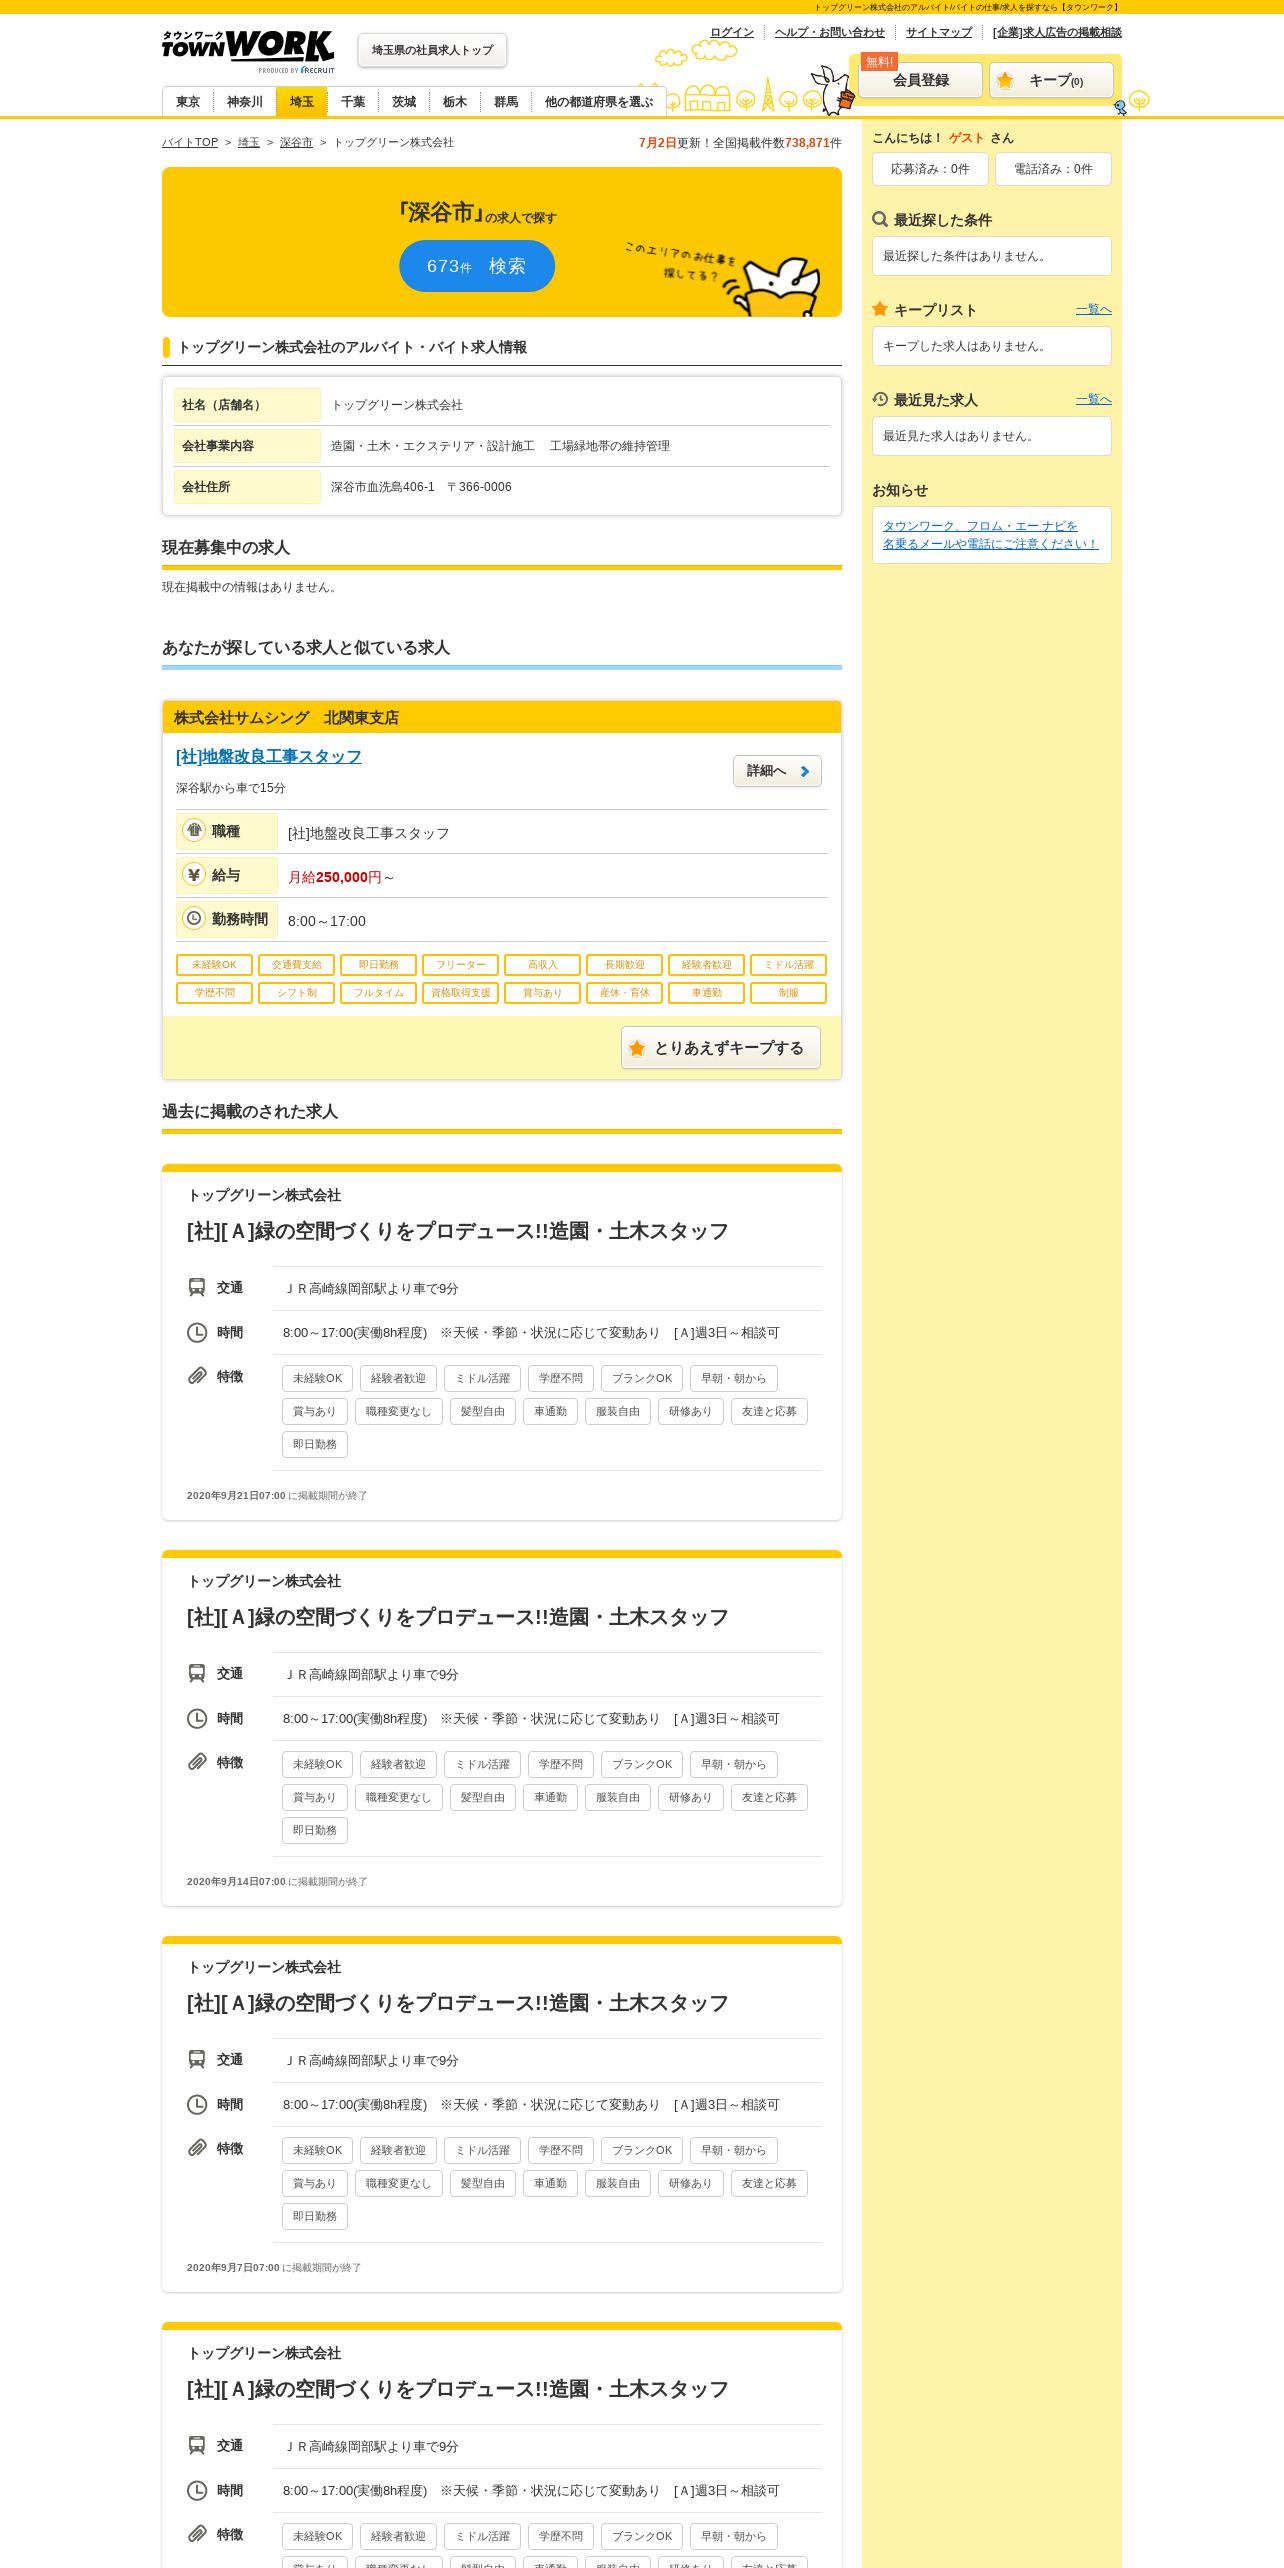Click the フルタイム orange tag

coord(379,993)
